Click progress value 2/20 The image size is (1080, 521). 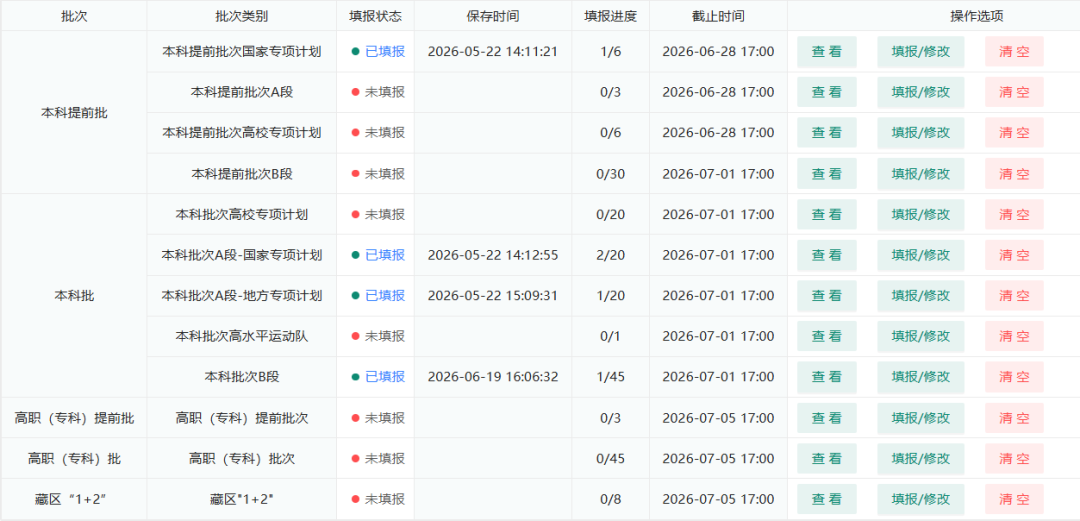[x=610, y=255]
